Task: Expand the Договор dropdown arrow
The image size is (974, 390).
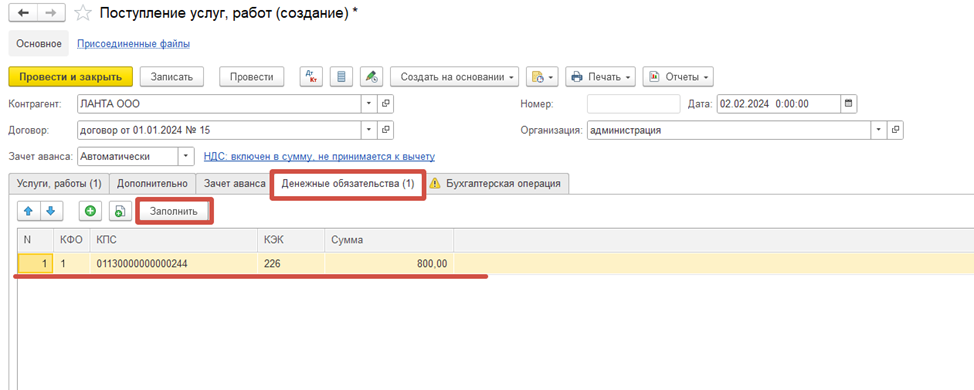Action: (x=370, y=130)
